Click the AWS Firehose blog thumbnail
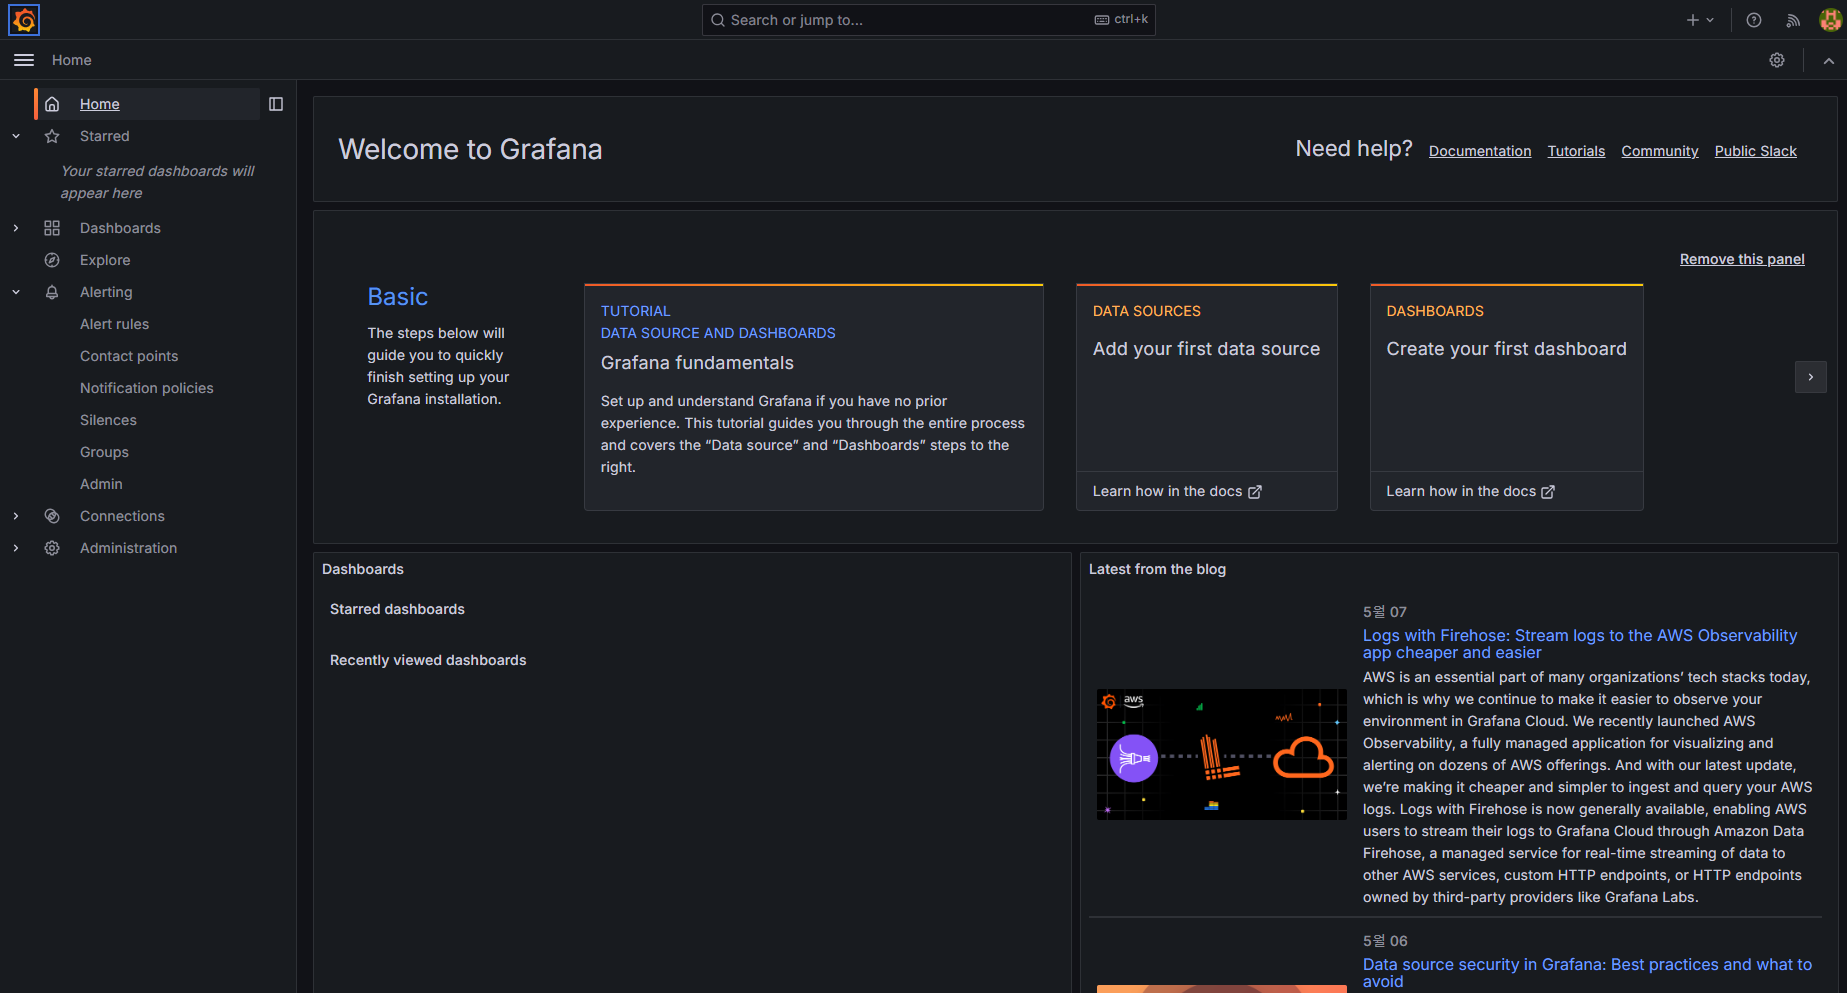Image resolution: width=1847 pixels, height=993 pixels. [1221, 754]
